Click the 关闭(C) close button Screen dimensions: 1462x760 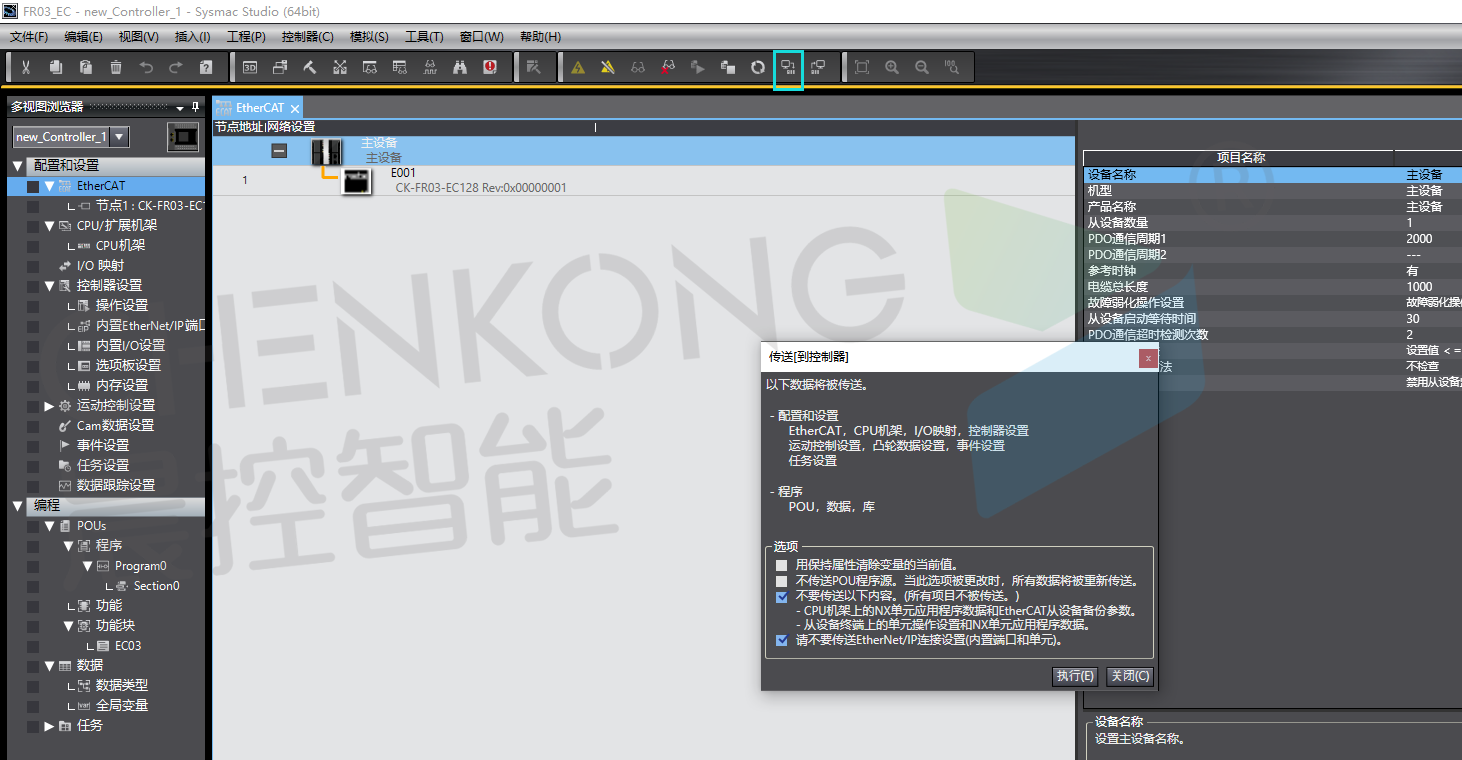[x=1130, y=676]
